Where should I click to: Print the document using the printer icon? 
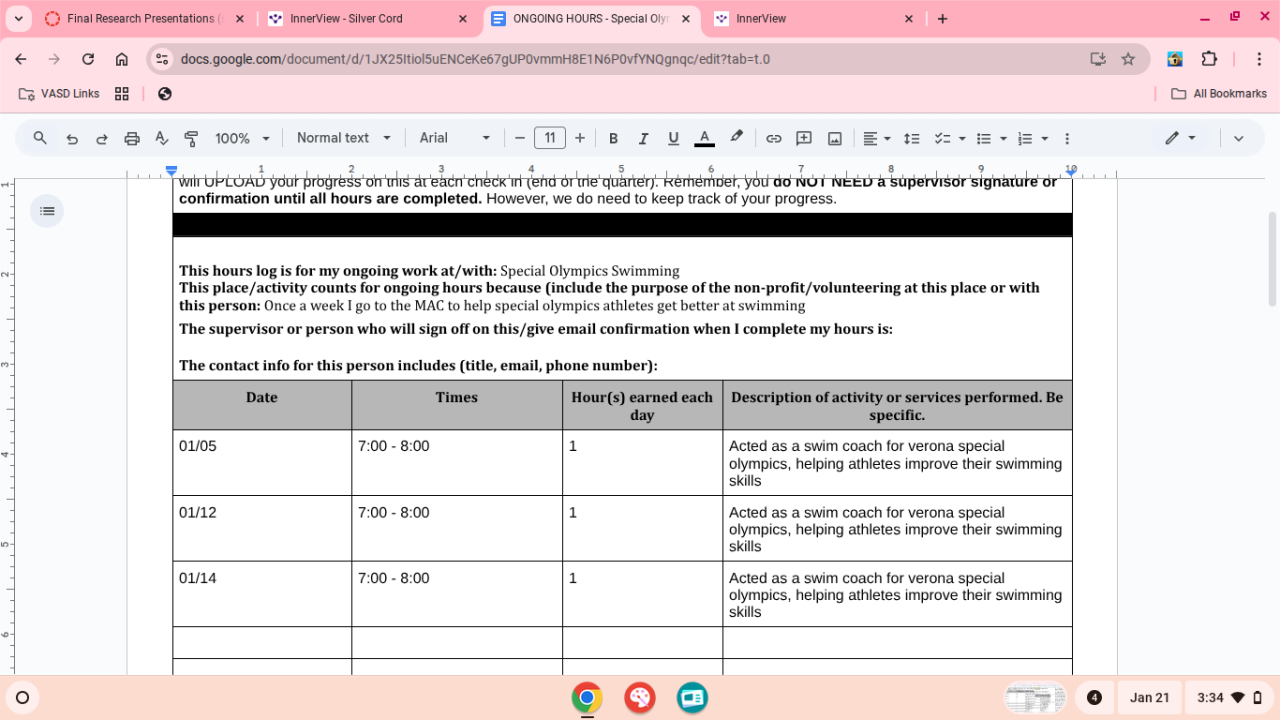(x=132, y=138)
